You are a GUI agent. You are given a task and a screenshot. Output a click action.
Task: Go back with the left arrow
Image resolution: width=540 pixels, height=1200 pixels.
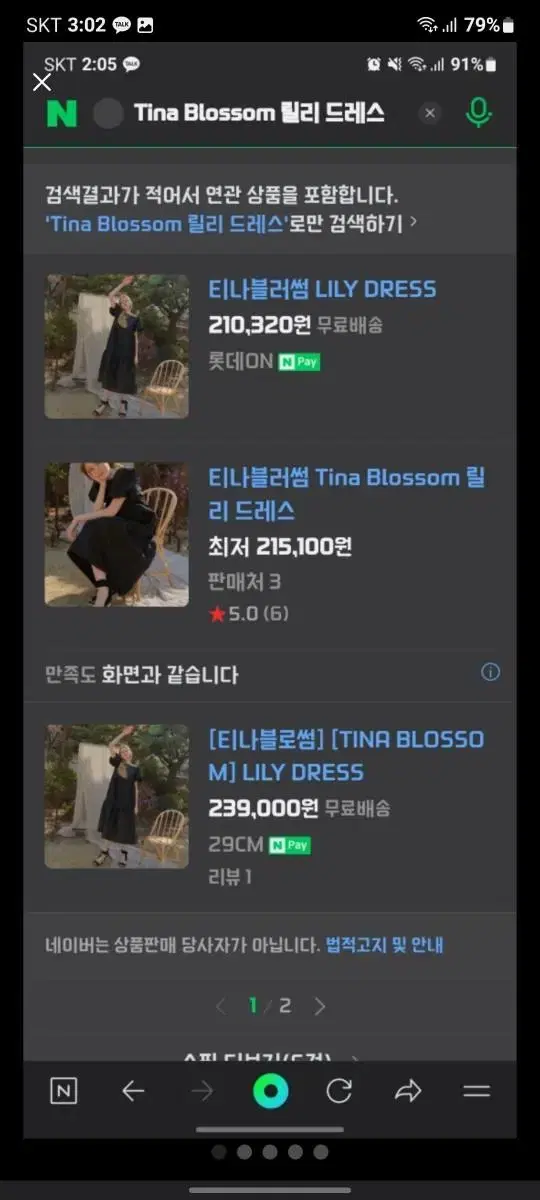click(133, 1091)
